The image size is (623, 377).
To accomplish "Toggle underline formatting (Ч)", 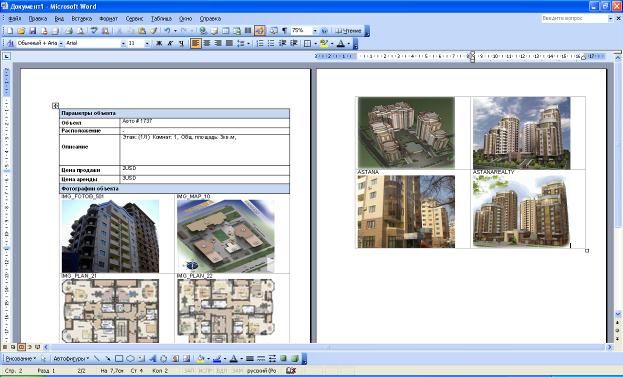I will (182, 43).
